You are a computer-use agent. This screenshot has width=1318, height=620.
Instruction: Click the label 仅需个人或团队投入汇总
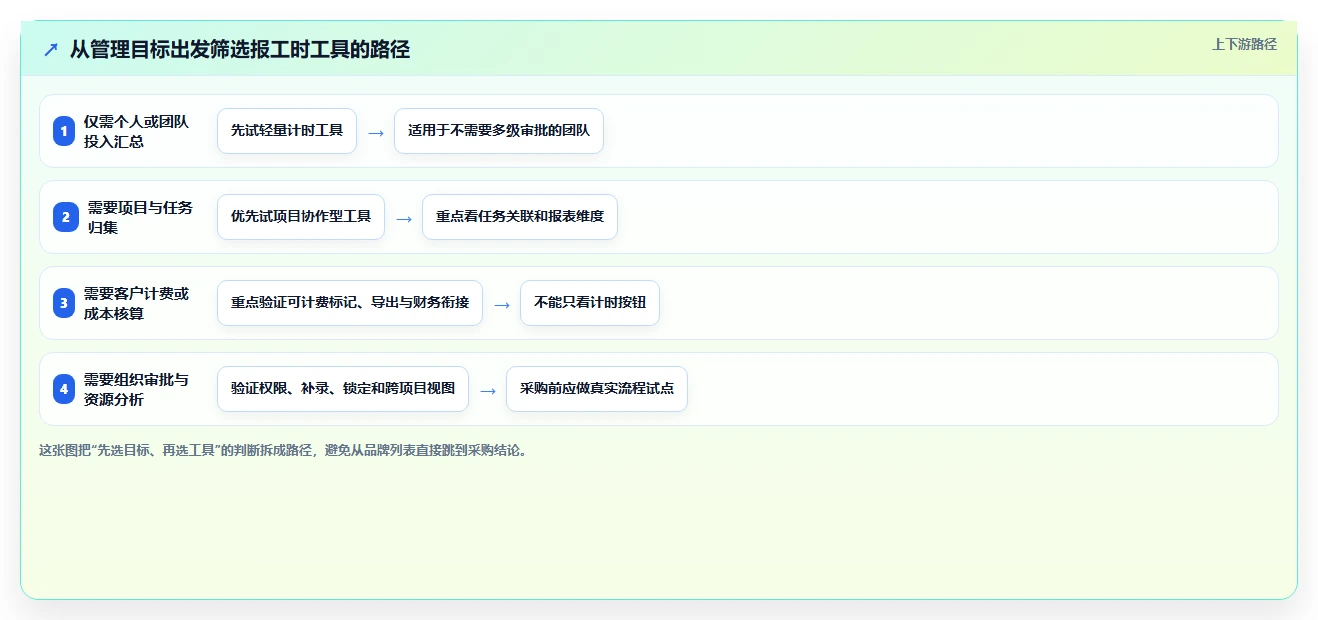(136, 131)
